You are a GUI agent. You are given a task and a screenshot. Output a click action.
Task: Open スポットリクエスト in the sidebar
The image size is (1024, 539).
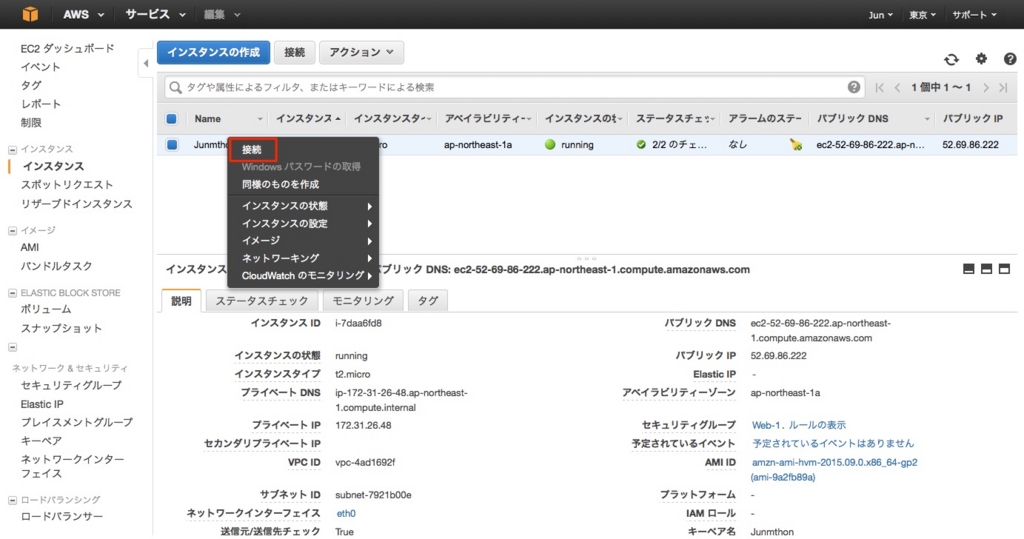[67, 185]
